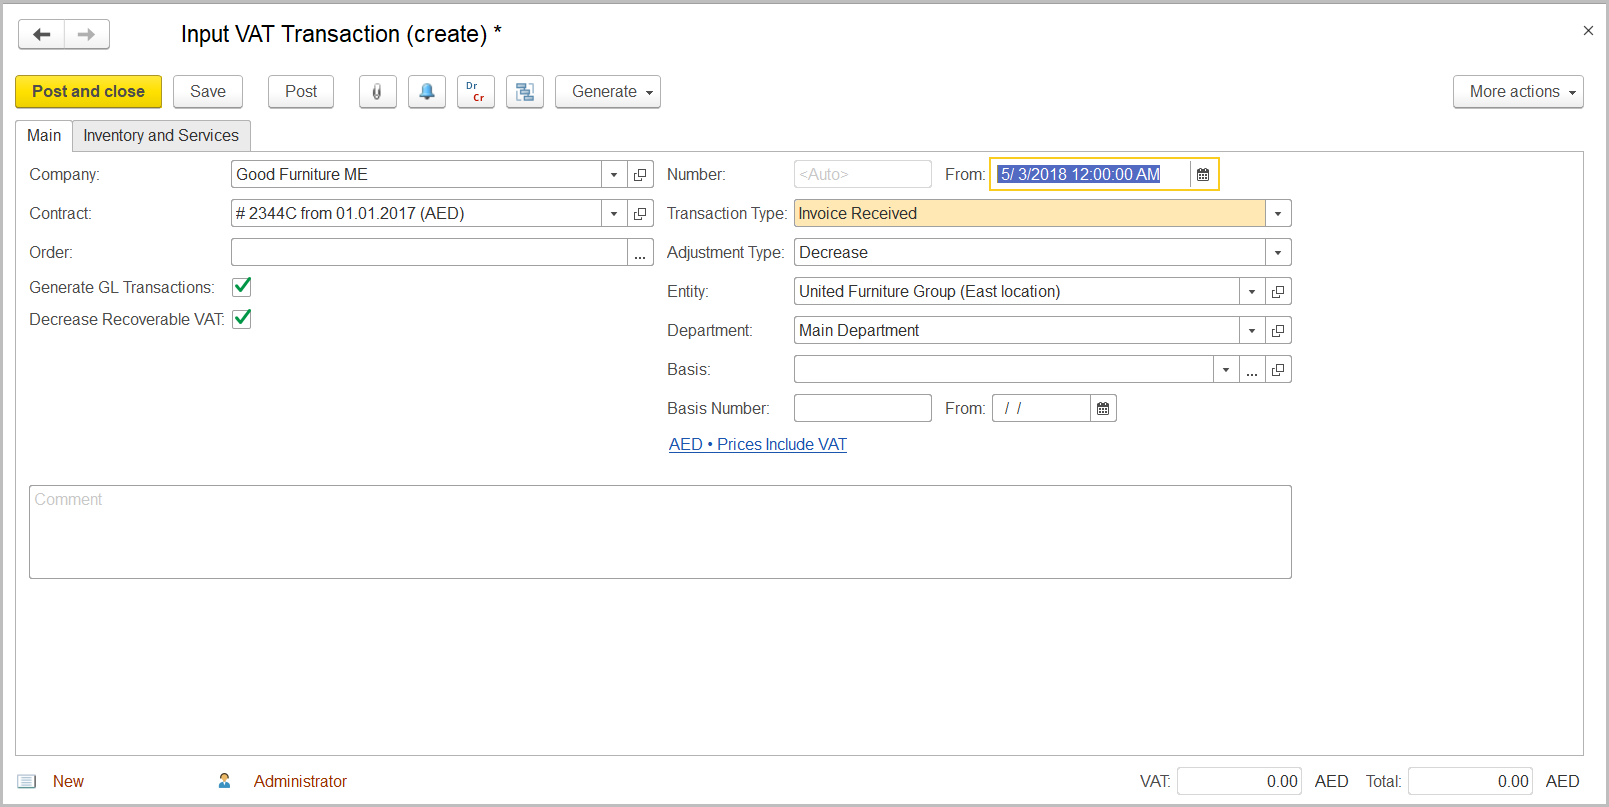Image resolution: width=1609 pixels, height=807 pixels.
Task: Toggle Generate GL Transactions checkbox
Action: coord(242,287)
